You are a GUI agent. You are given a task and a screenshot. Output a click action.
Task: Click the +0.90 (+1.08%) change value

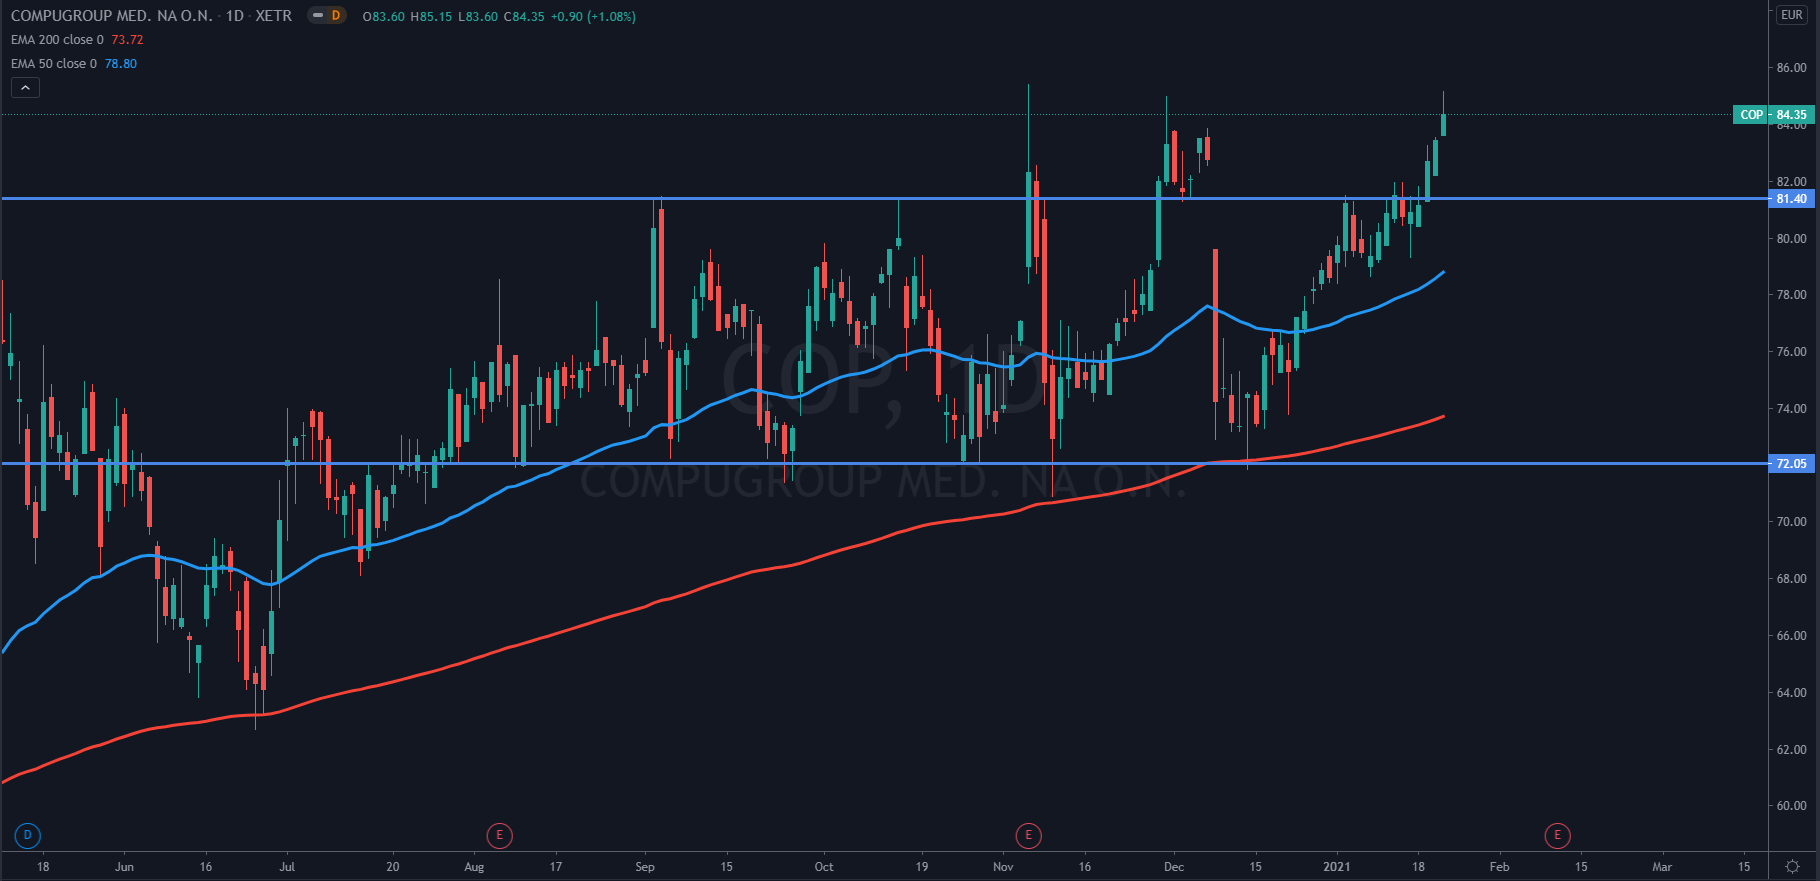click(593, 17)
